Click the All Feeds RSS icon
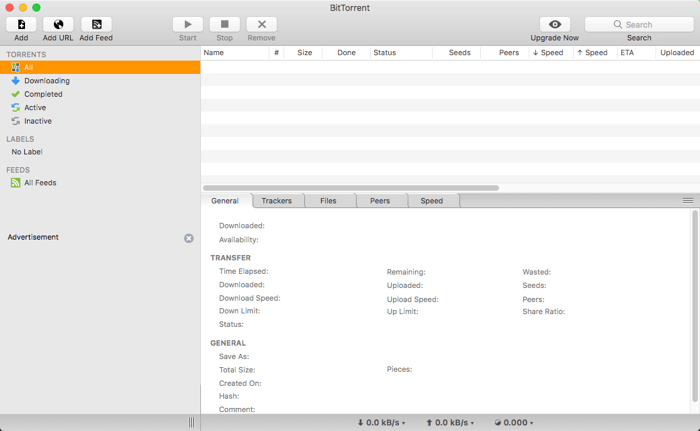 [16, 183]
